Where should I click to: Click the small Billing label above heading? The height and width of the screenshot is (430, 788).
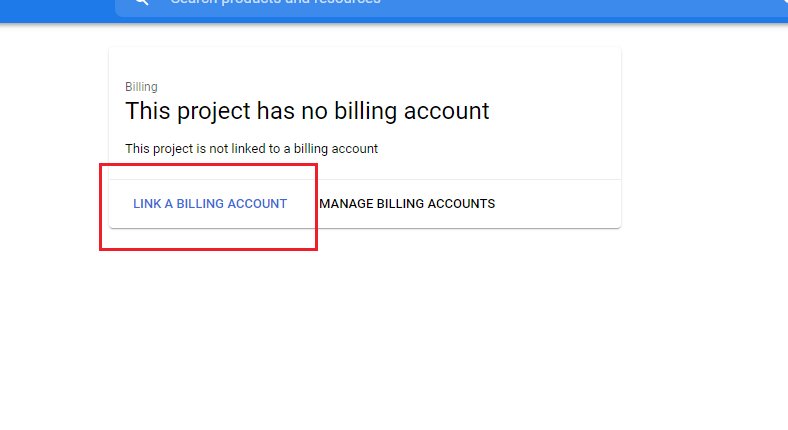[141, 87]
